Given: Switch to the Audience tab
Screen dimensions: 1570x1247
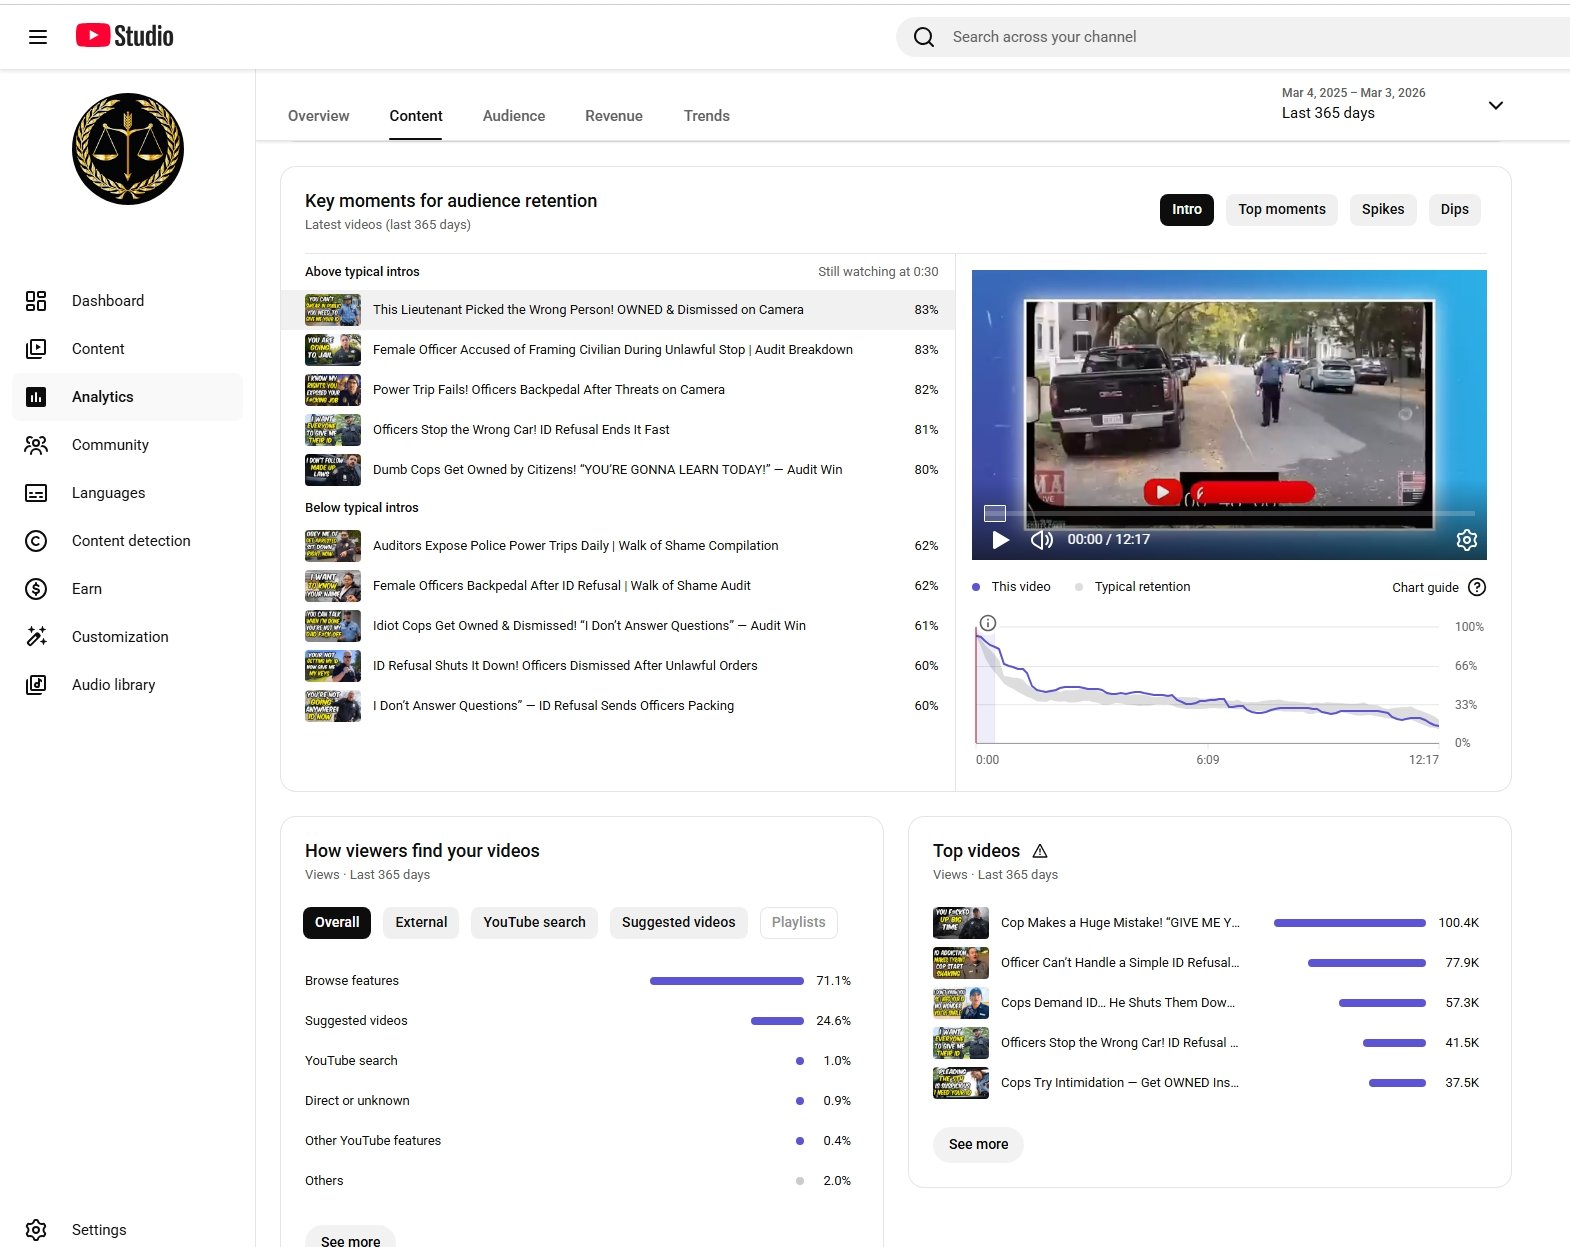Looking at the screenshot, I should [513, 116].
